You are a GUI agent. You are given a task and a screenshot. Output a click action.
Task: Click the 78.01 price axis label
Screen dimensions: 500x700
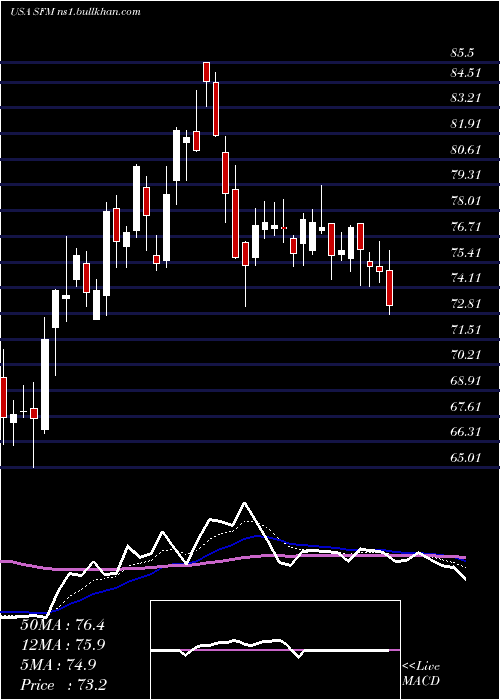click(x=467, y=200)
